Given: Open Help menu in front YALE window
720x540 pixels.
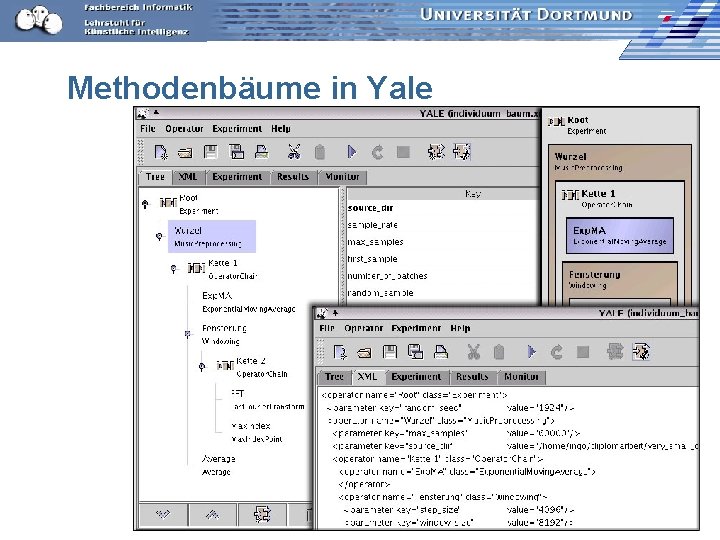Looking at the screenshot, I should click(x=460, y=328).
